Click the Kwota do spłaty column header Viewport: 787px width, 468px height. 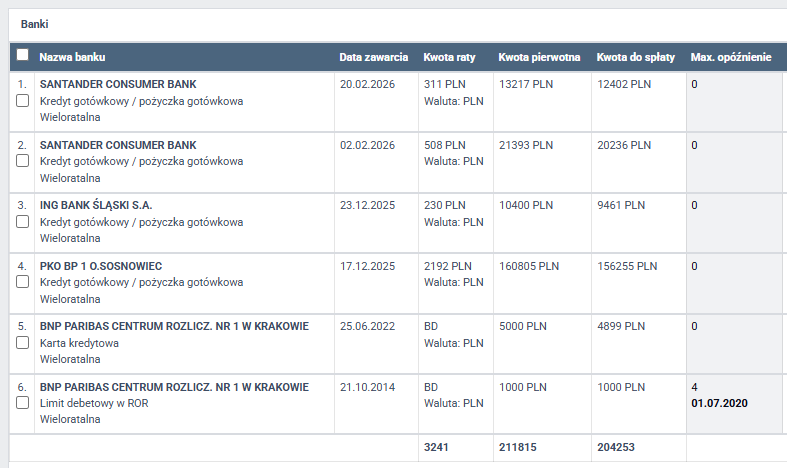[635, 57]
